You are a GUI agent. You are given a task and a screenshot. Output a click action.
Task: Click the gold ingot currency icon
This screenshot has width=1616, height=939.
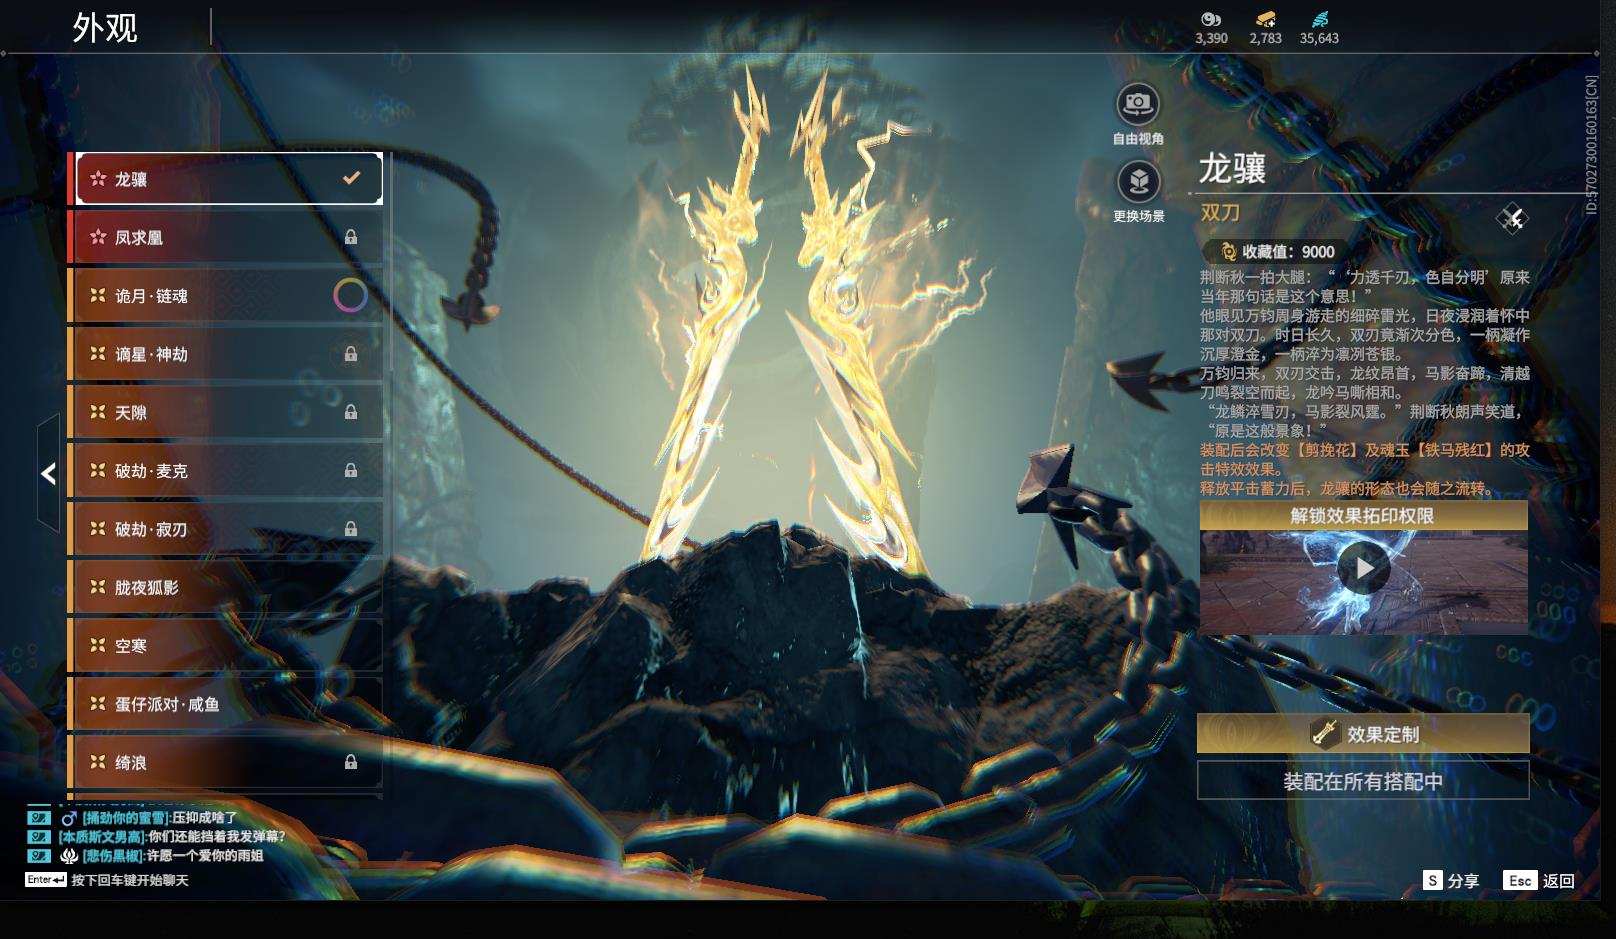pos(1265,19)
